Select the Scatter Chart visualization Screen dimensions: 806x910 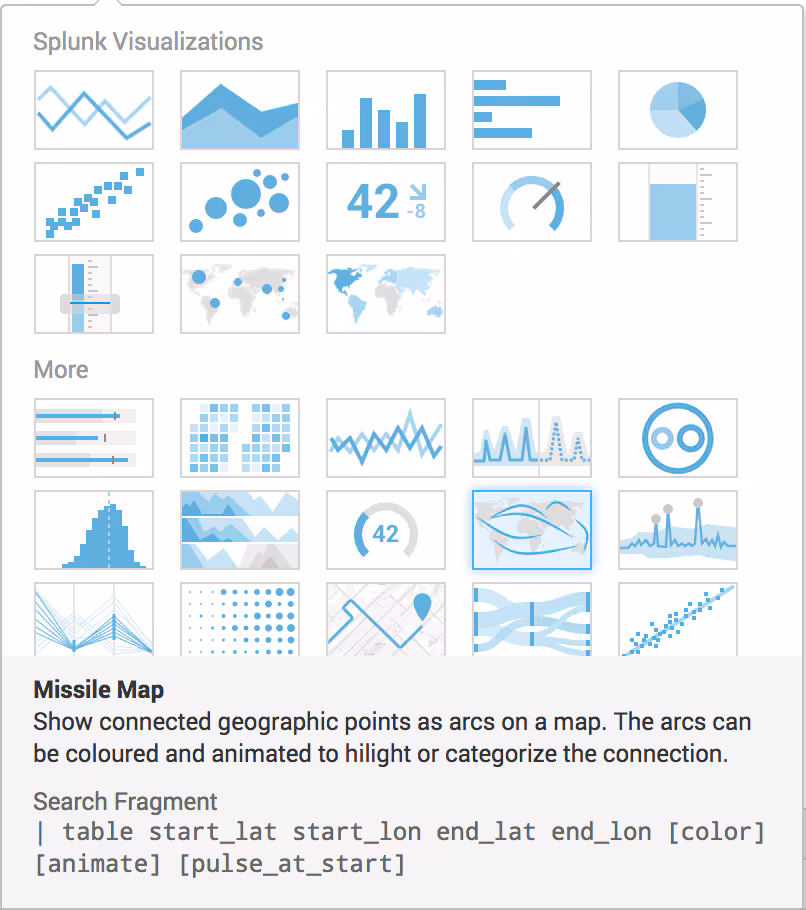pos(94,202)
